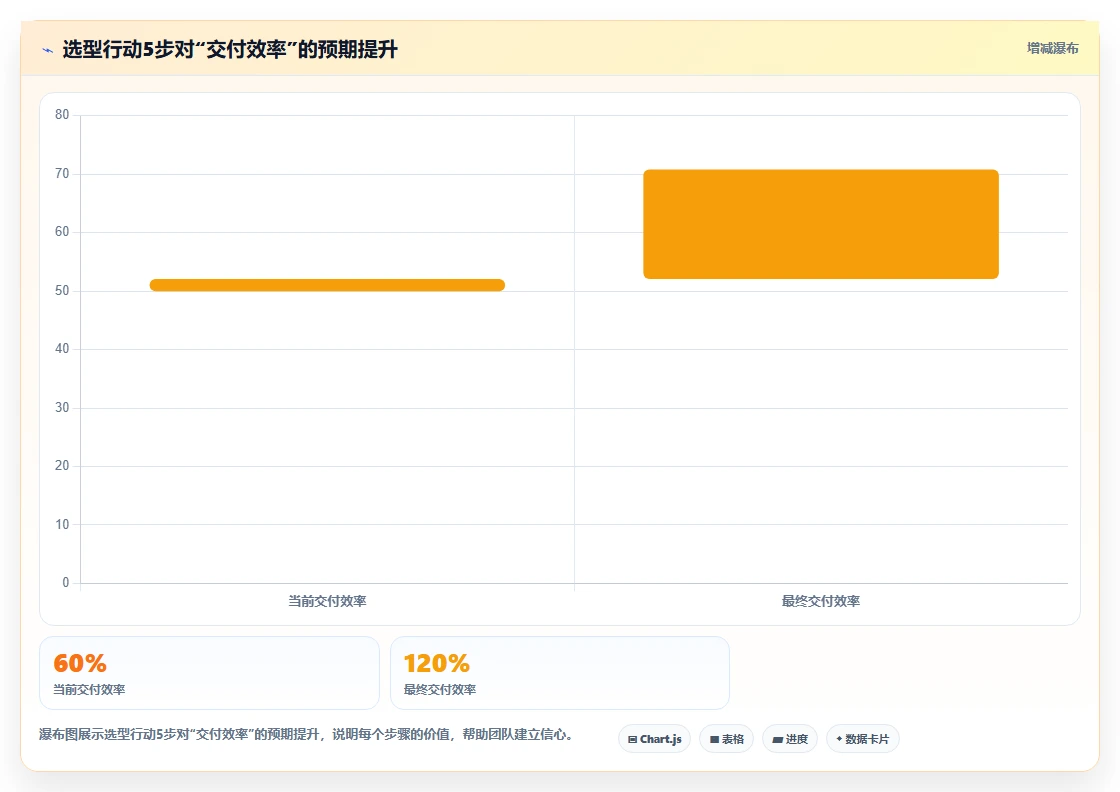Click the y-axis value 10
Screen dimensions: 1120x792
(62, 525)
